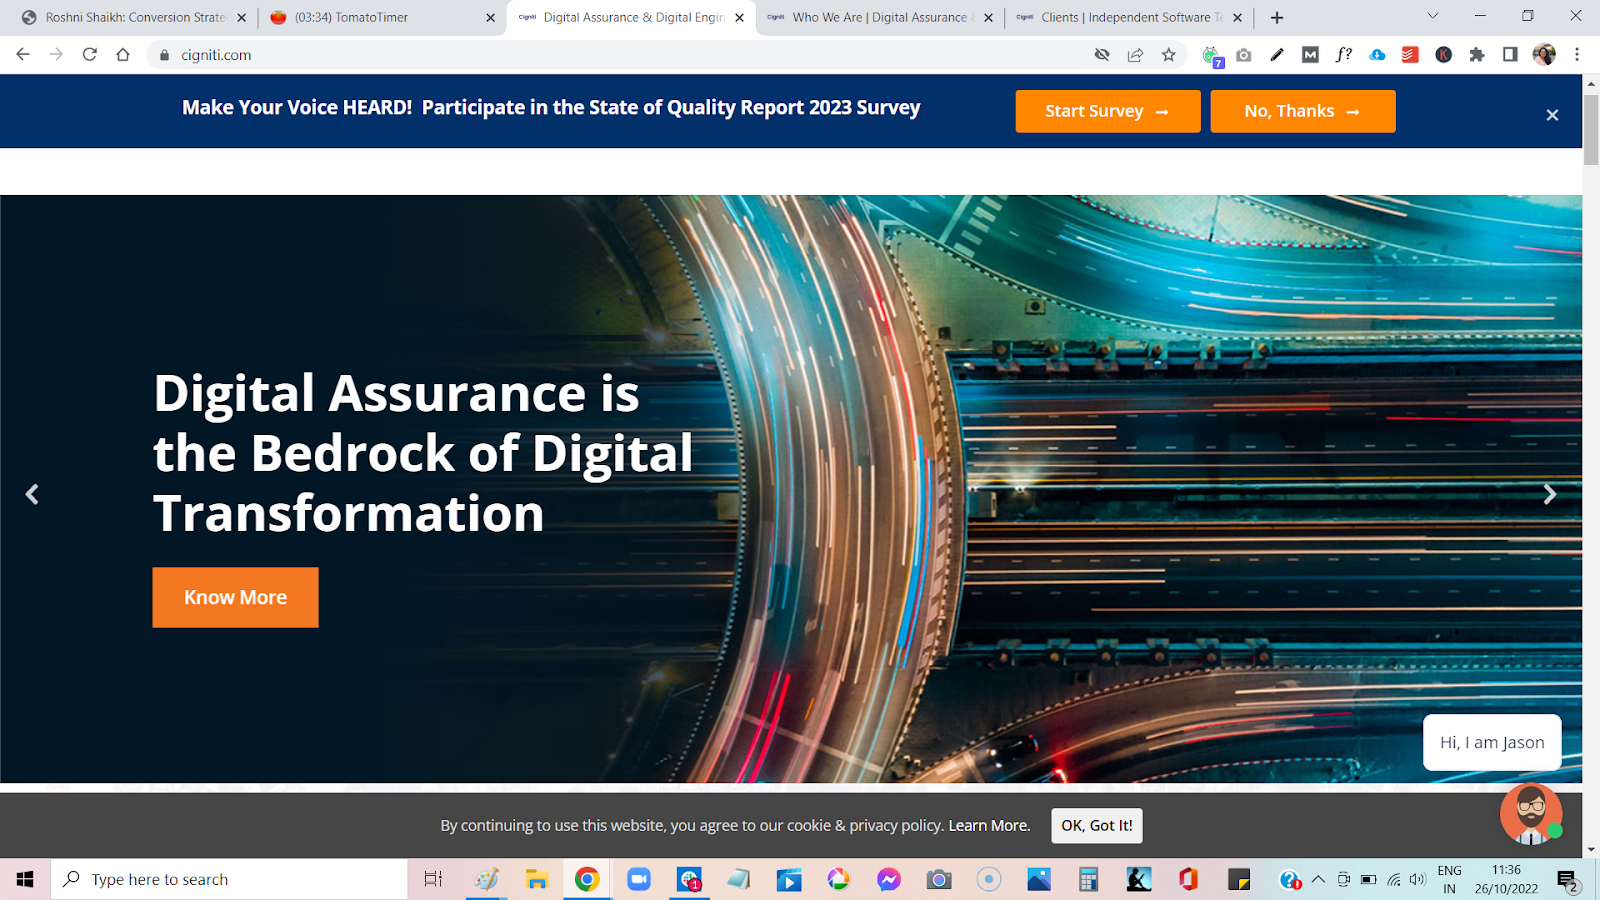
Task: Reload the page with the refresh icon
Action: [x=90, y=55]
